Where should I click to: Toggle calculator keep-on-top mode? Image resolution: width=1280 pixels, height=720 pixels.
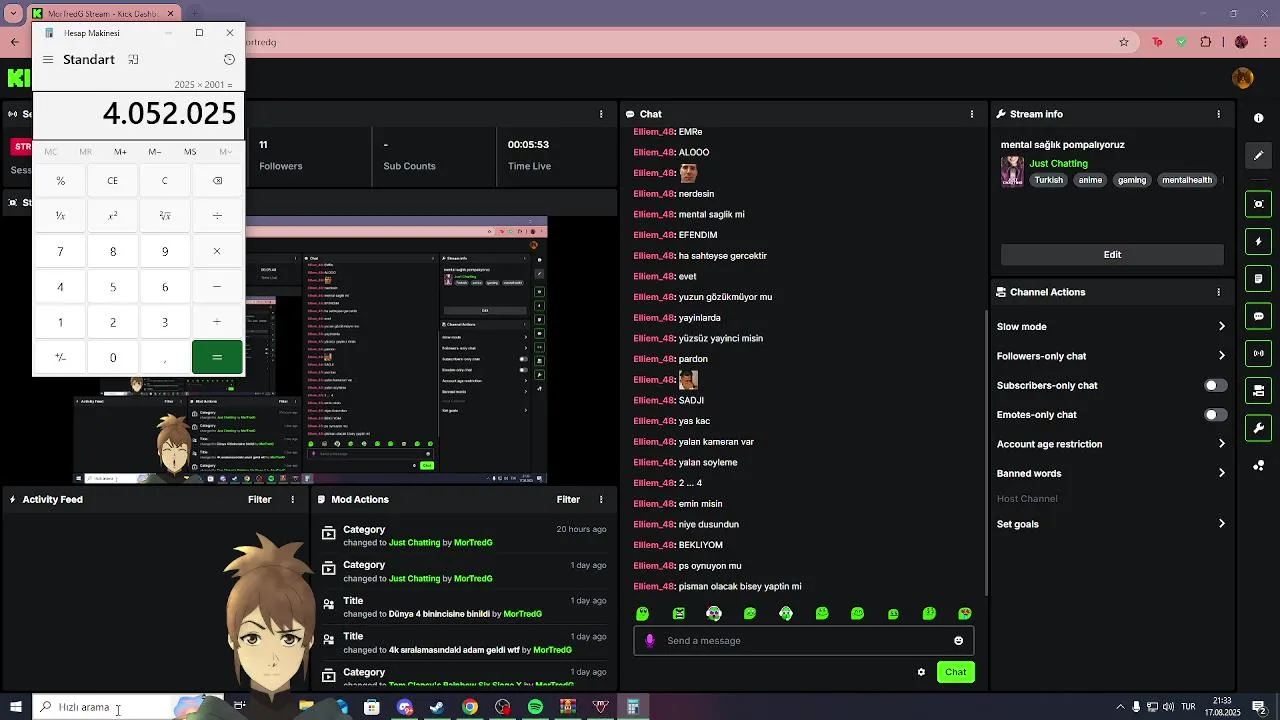click(133, 60)
